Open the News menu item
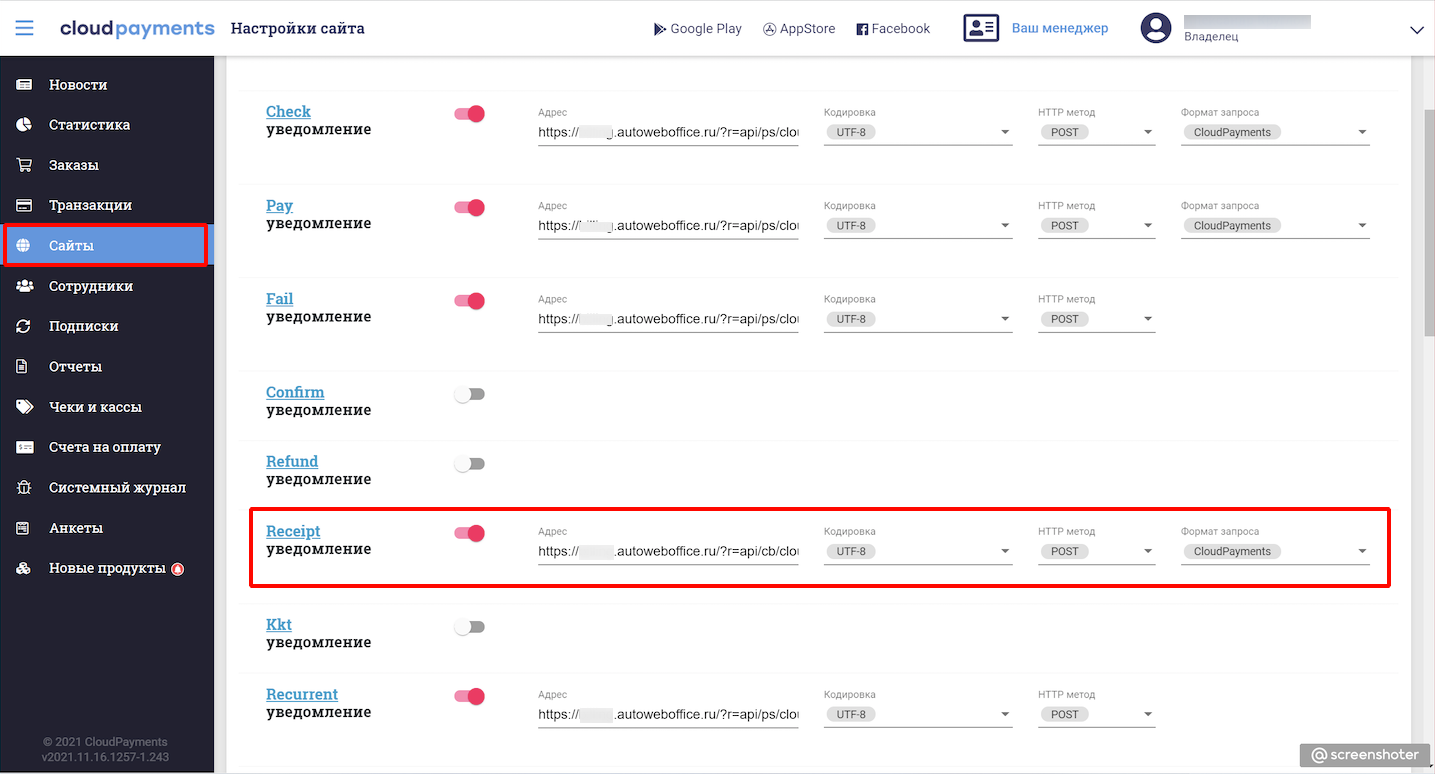Screen dimensions: 1435x774 click(78, 85)
